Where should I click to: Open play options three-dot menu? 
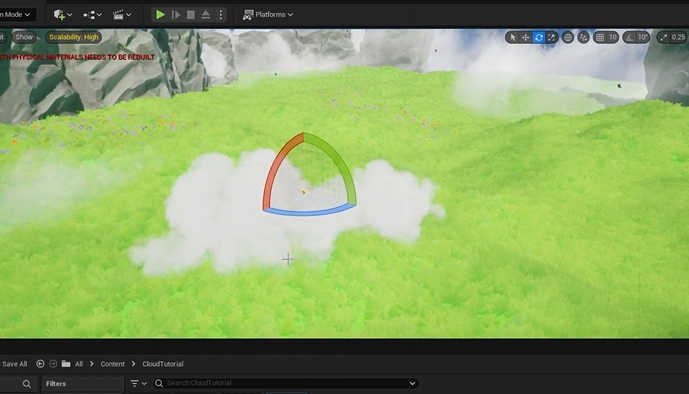pyautogui.click(x=221, y=14)
